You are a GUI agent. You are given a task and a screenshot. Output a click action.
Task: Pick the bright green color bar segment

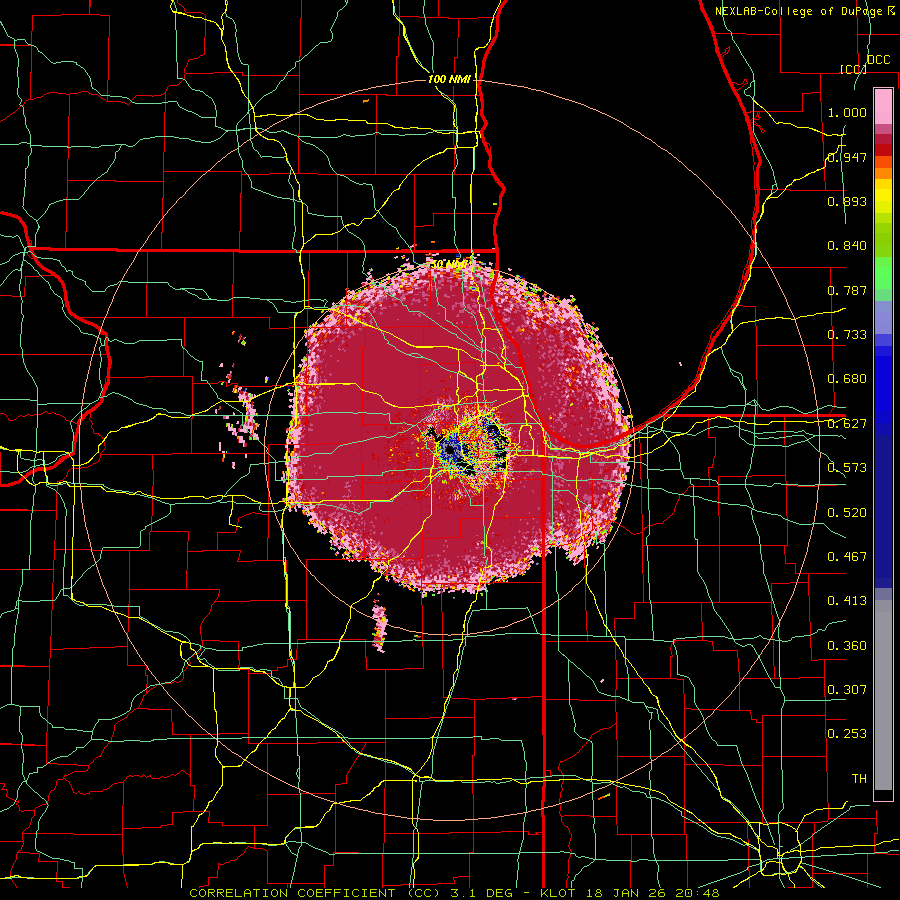[883, 273]
